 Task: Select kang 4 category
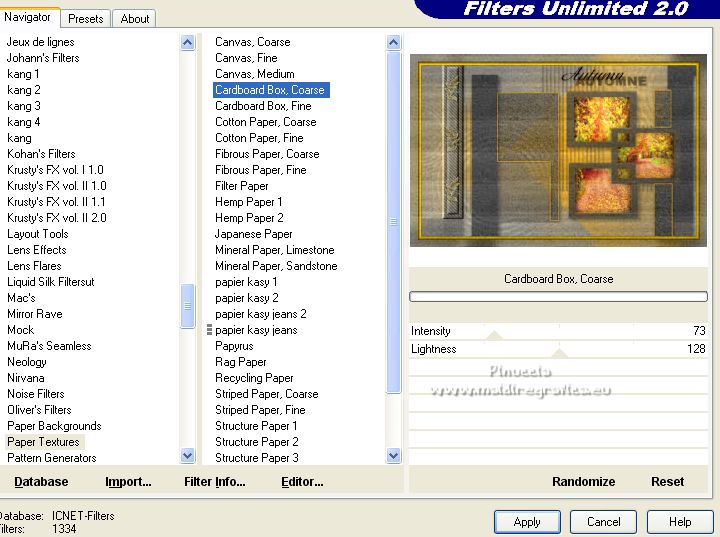[x=24, y=122]
